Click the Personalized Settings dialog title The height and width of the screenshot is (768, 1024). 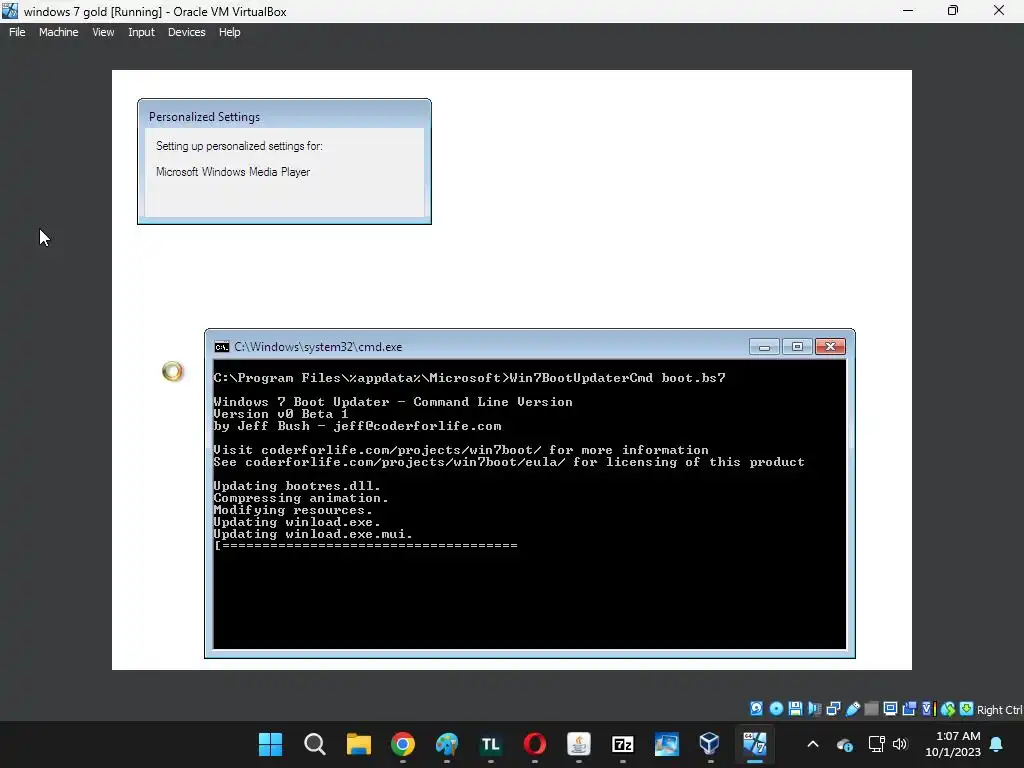(204, 117)
